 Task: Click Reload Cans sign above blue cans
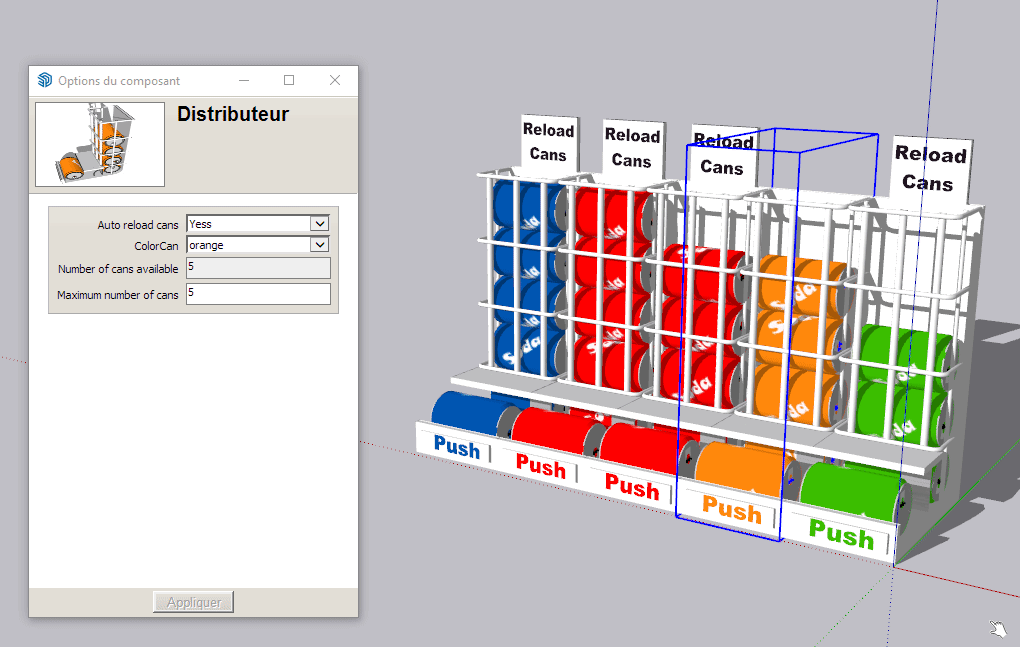point(548,142)
